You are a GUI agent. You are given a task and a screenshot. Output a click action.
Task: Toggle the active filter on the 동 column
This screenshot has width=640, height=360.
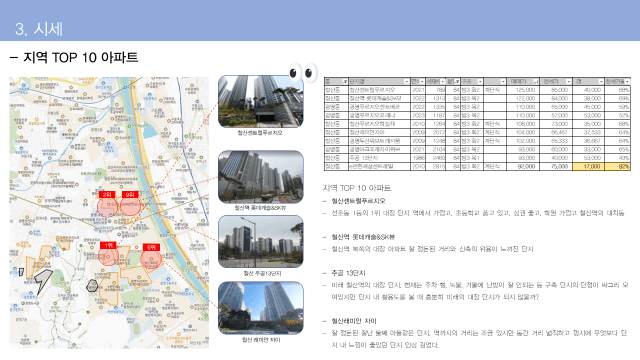[345, 82]
